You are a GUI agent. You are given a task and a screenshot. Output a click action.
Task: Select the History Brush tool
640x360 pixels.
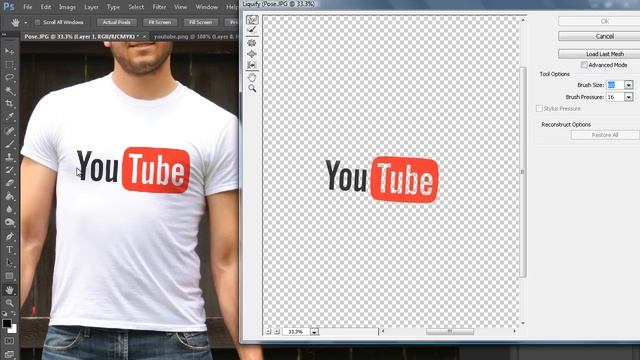(x=9, y=170)
